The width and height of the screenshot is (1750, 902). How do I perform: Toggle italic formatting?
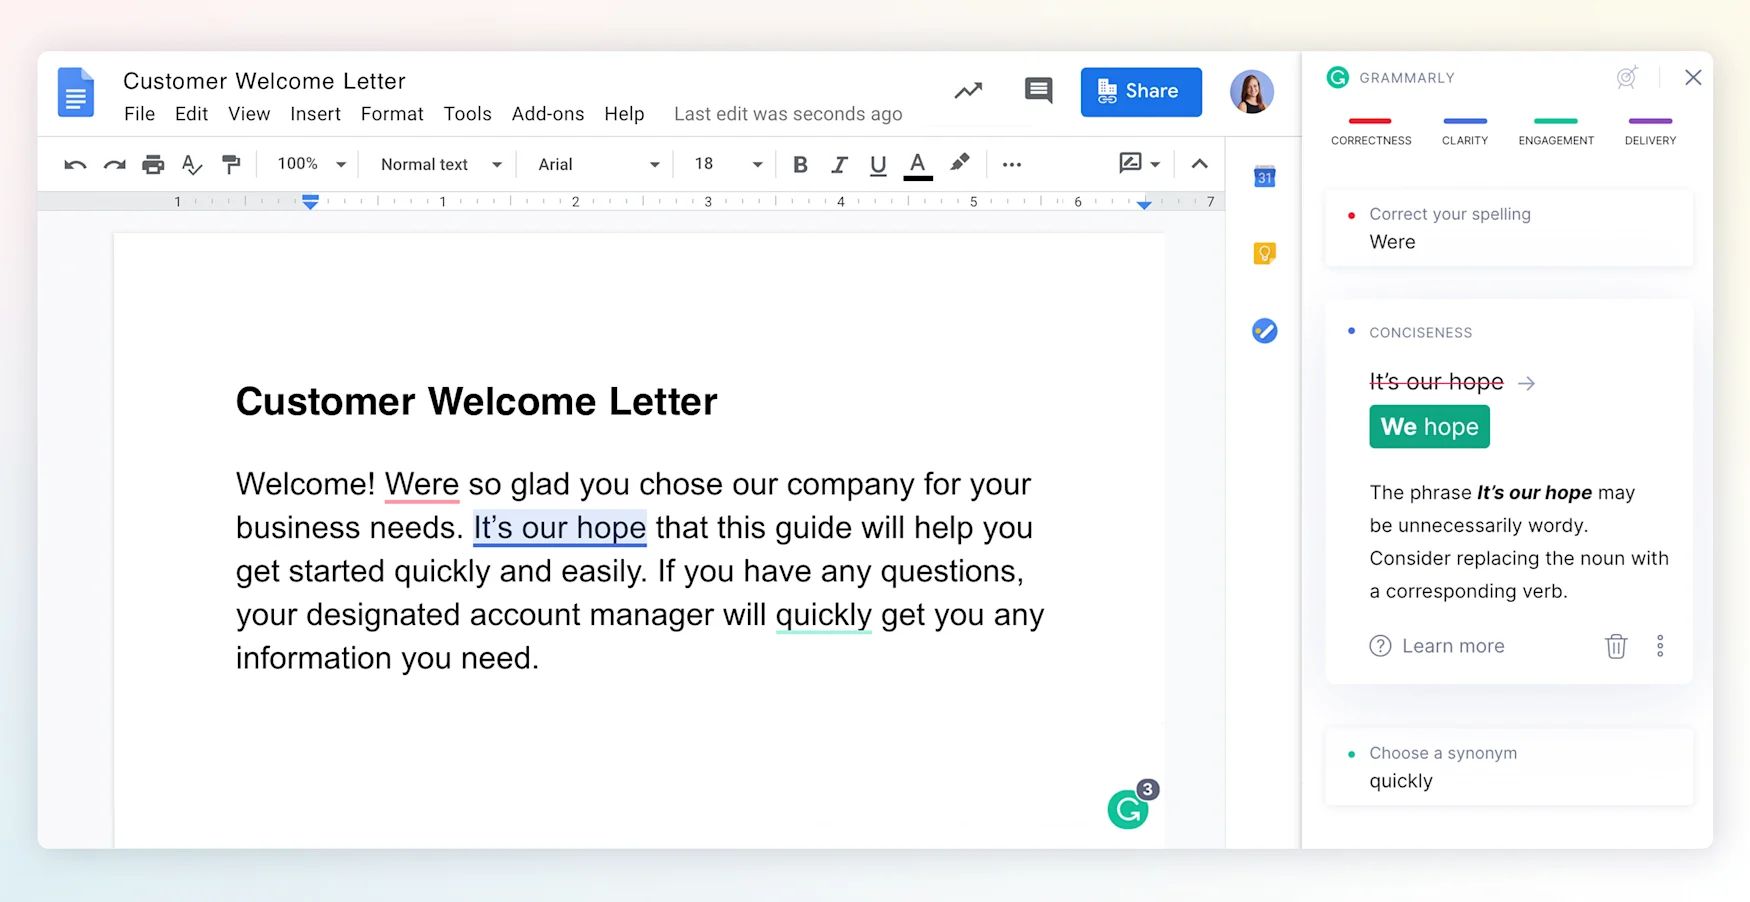(x=839, y=165)
